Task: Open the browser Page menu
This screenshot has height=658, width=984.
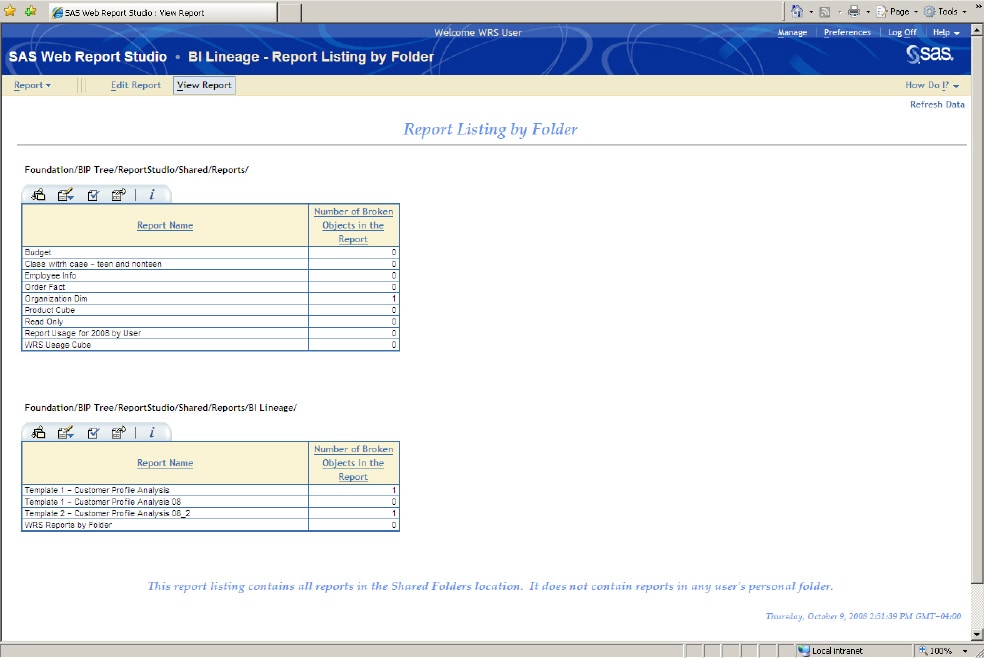Action: [x=897, y=11]
